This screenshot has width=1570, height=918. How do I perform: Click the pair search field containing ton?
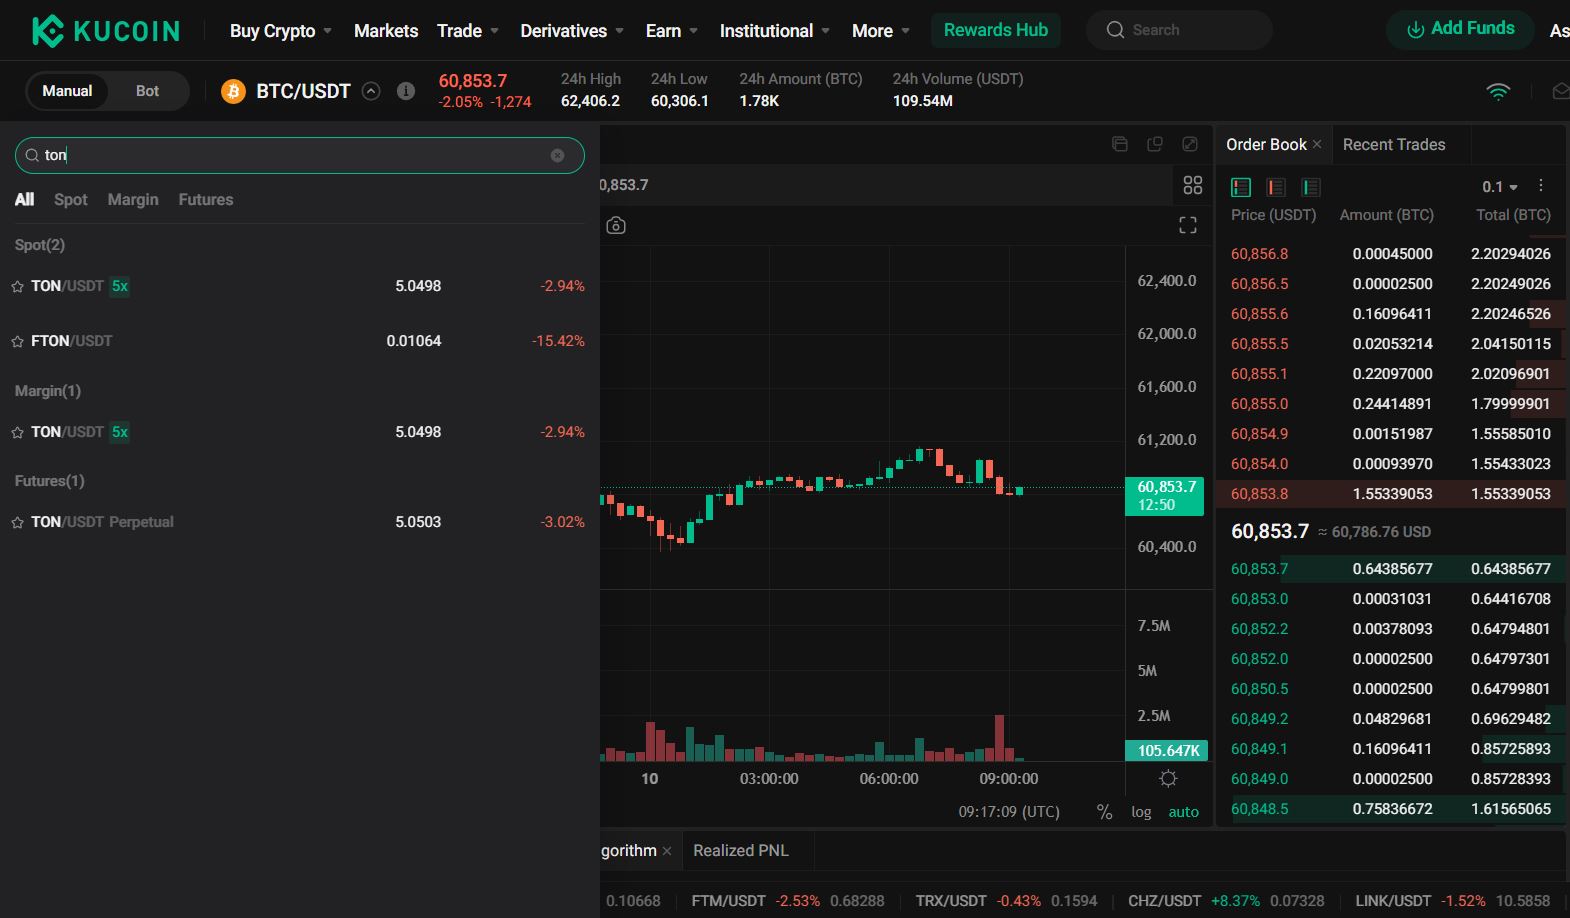point(299,155)
